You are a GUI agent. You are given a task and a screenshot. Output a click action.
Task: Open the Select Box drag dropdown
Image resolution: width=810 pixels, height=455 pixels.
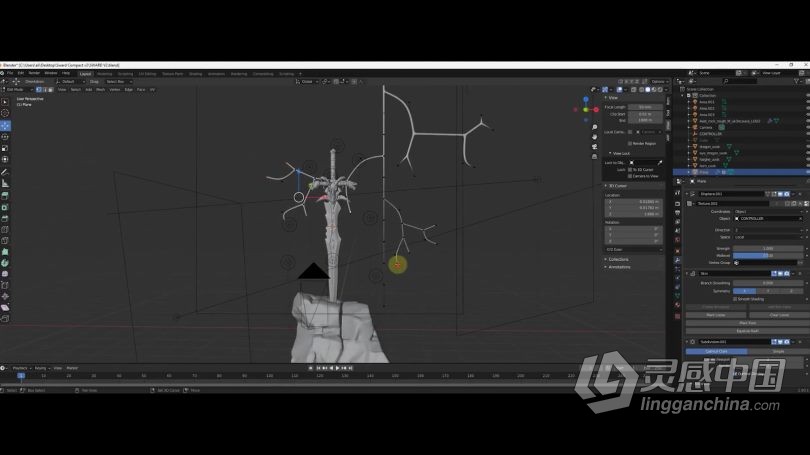pos(118,81)
